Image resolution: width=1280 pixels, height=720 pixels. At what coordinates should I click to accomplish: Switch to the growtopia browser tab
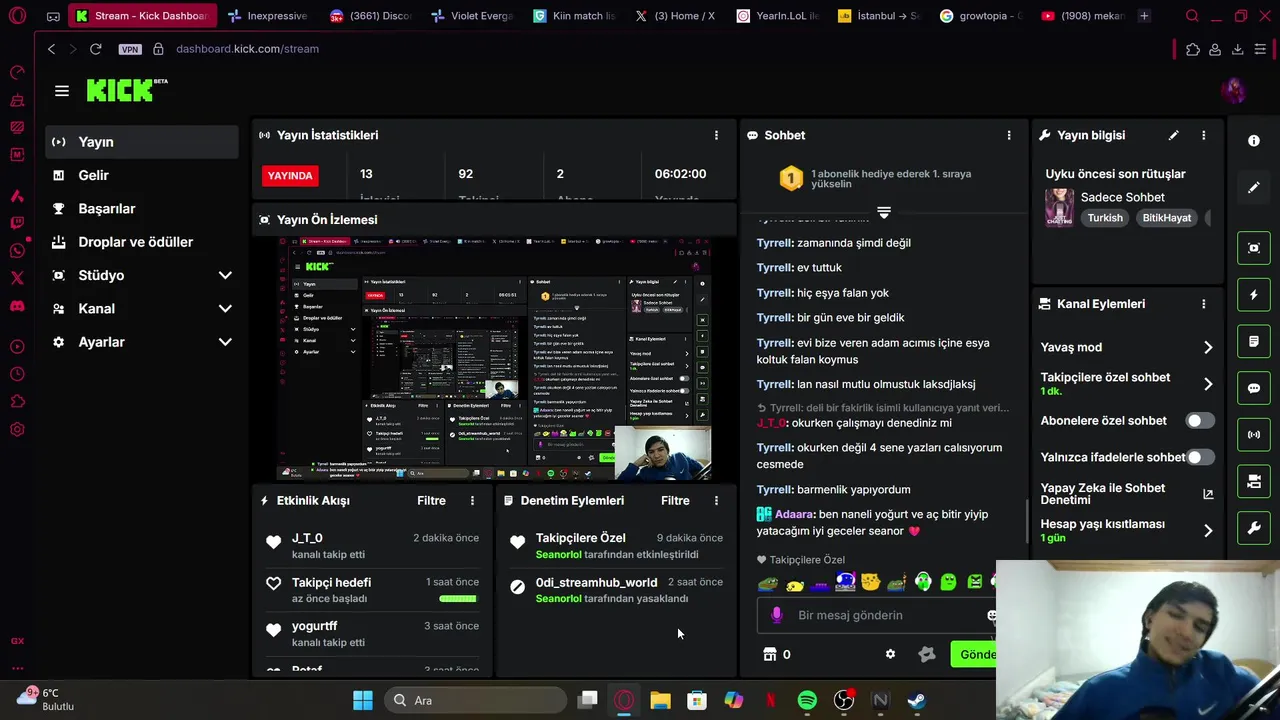point(981,16)
